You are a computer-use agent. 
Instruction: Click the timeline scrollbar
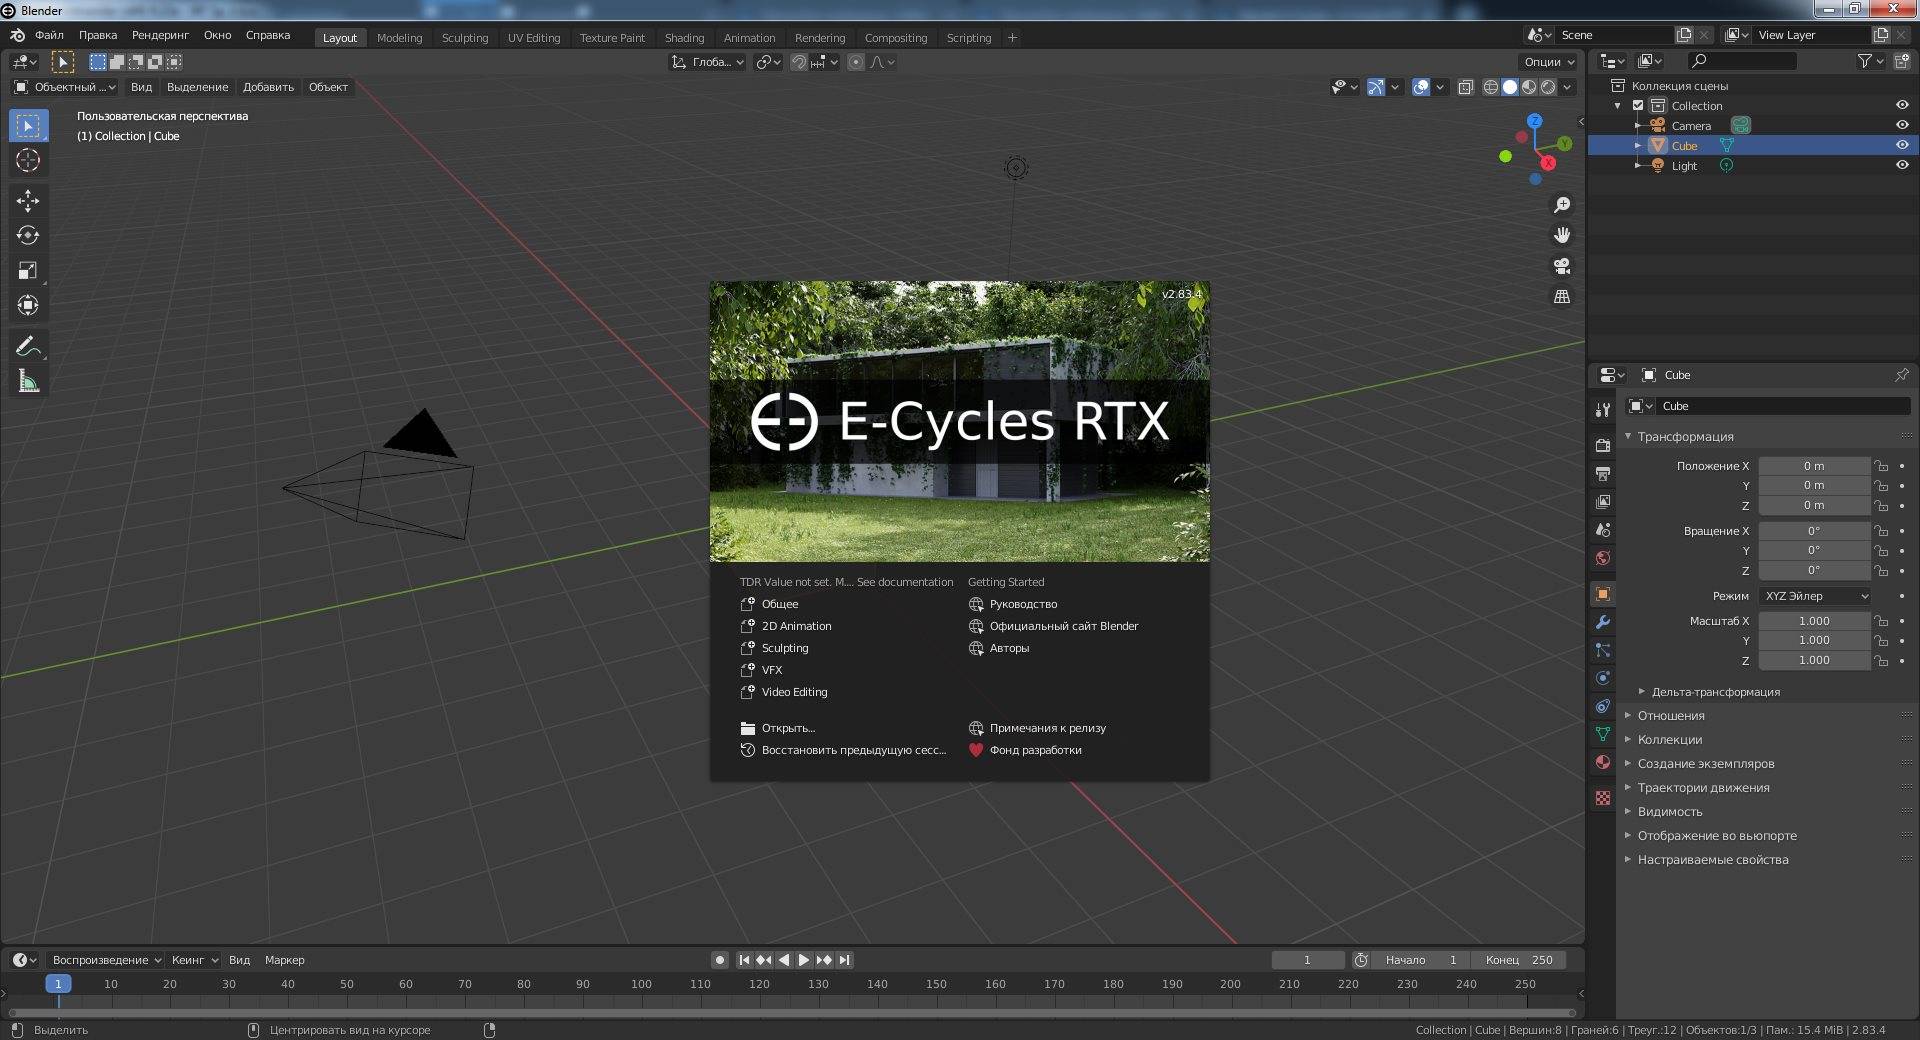(x=792, y=1013)
